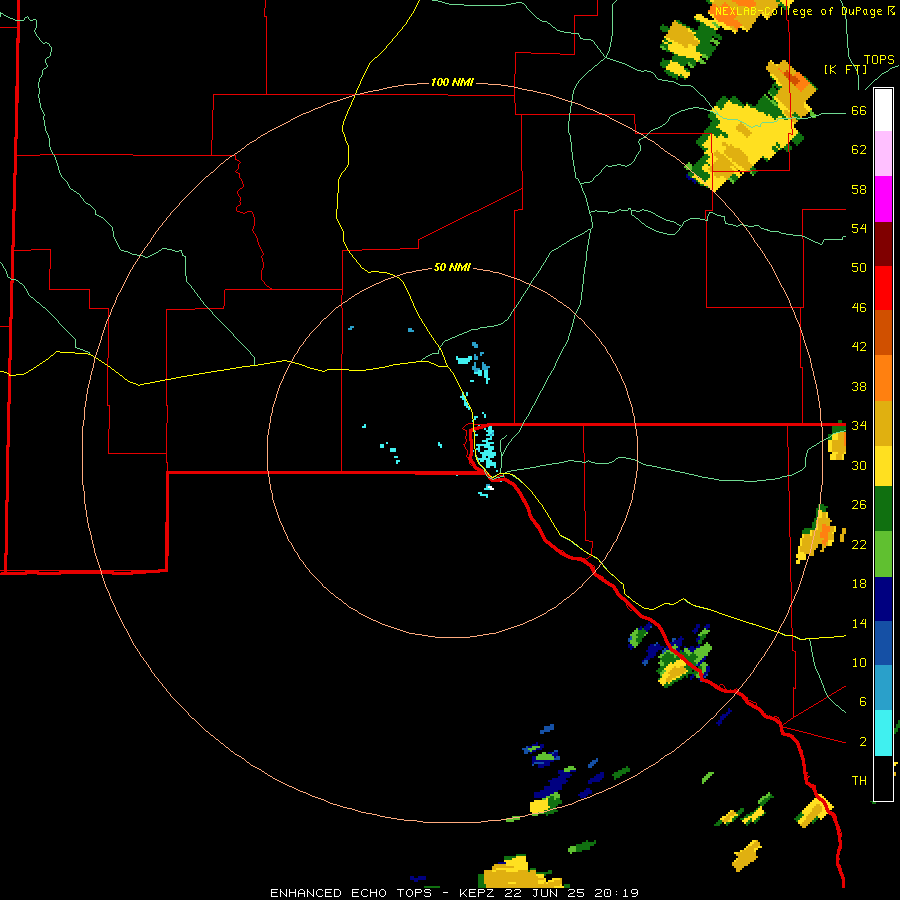Click the '58' legend value

click(x=859, y=189)
